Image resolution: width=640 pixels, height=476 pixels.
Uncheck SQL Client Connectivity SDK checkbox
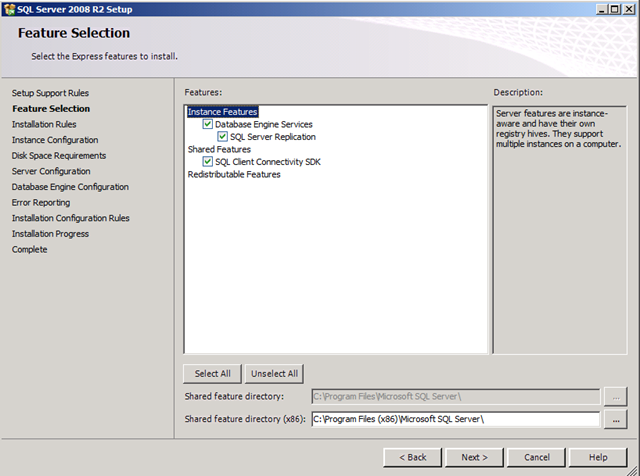[207, 162]
